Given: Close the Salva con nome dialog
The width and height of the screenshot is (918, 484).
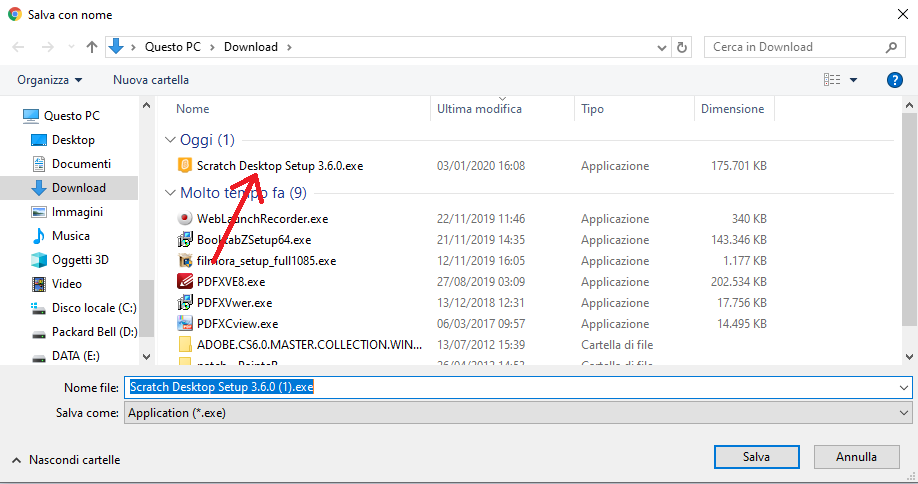Looking at the screenshot, I should point(903,14).
